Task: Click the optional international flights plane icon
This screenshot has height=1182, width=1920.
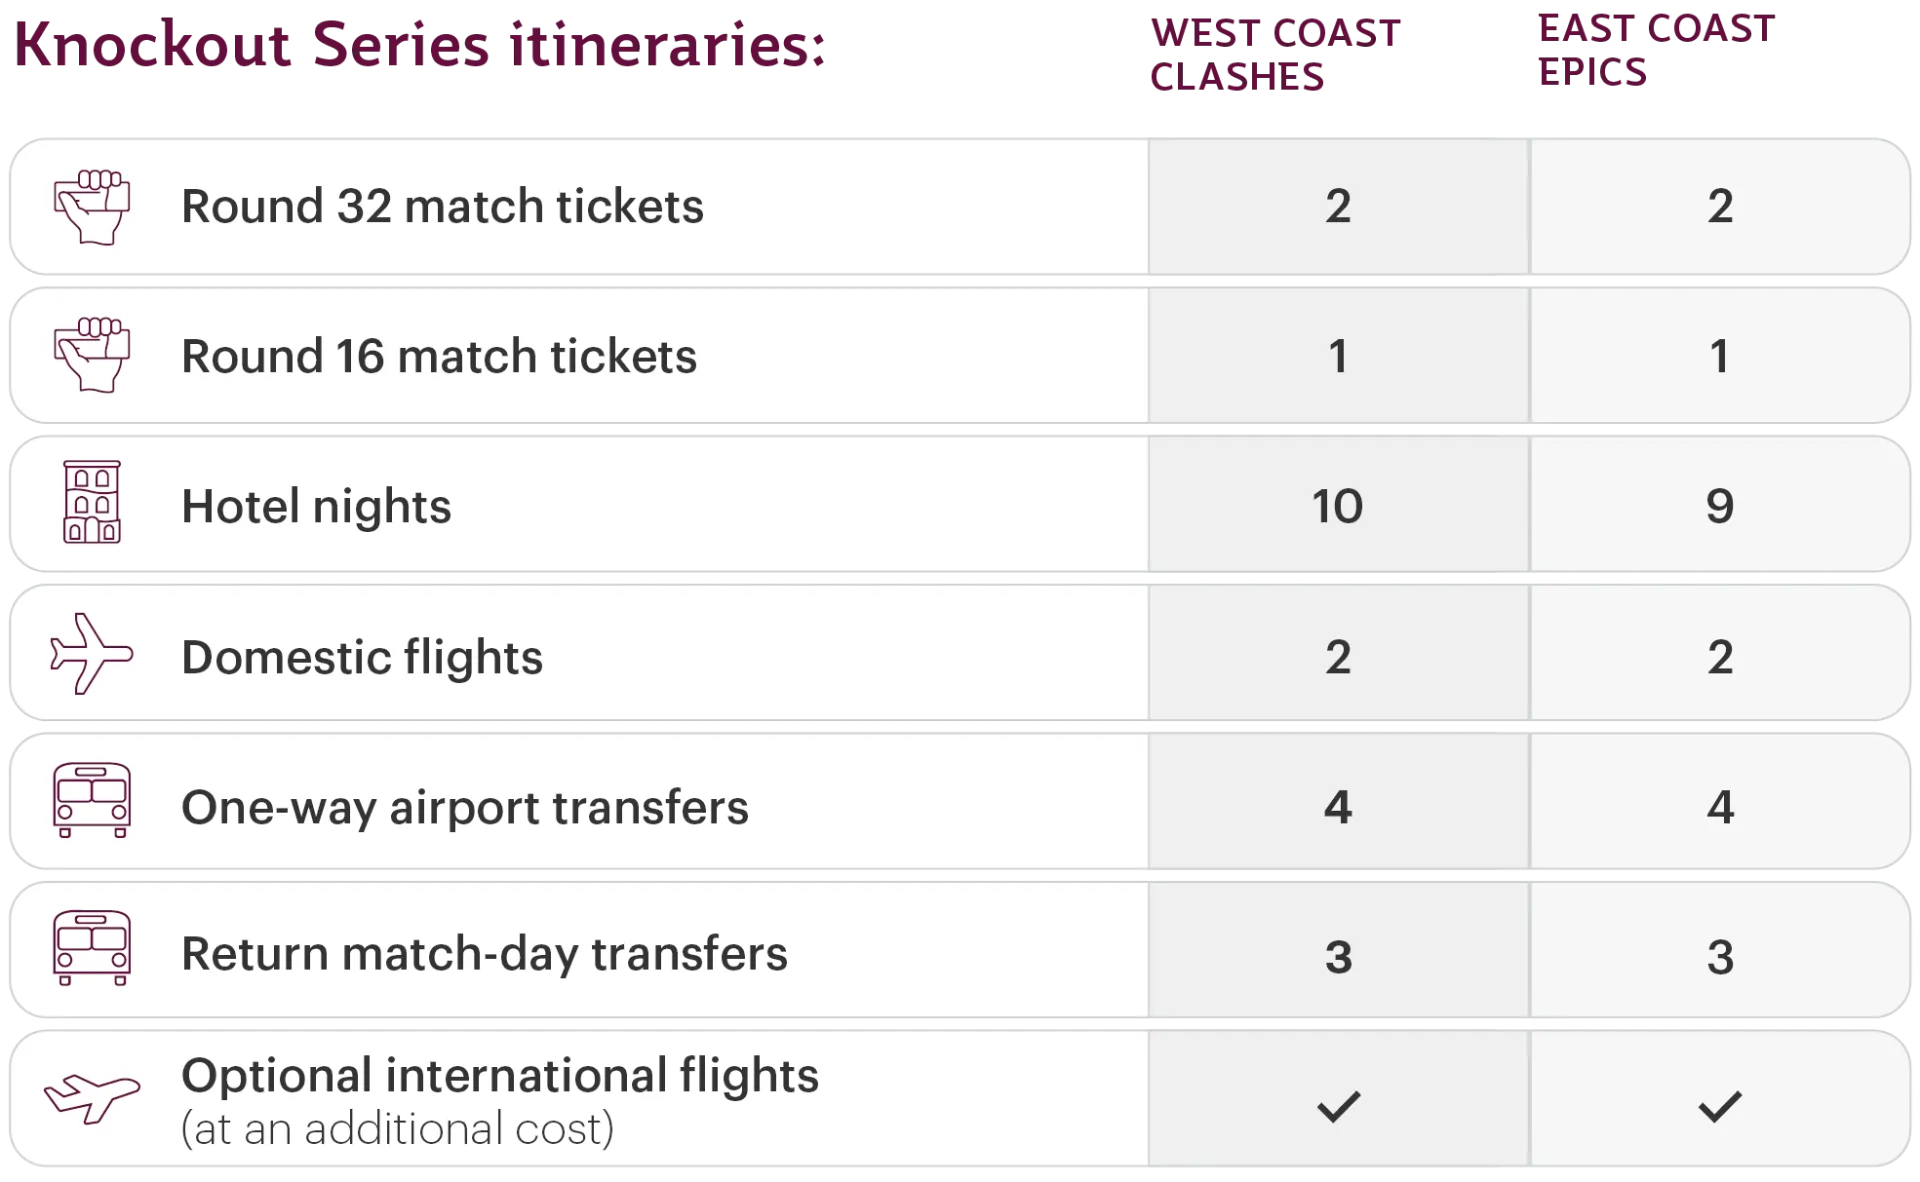Action: [92, 1097]
